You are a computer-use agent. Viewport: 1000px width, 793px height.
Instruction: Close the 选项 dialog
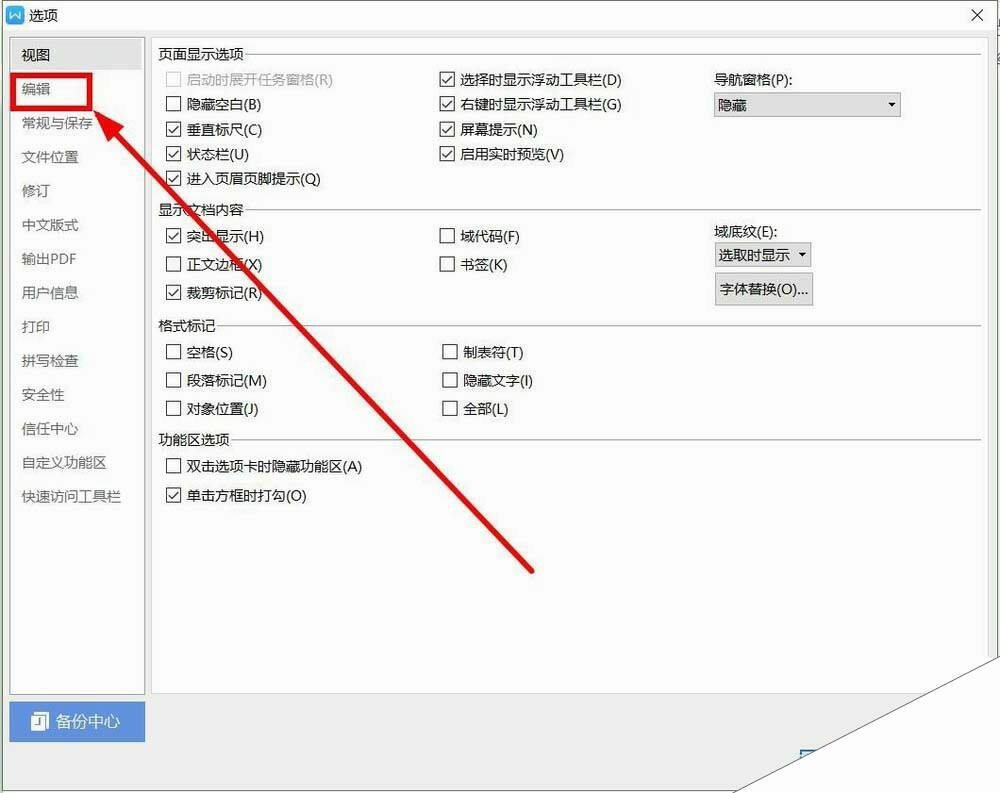click(977, 15)
